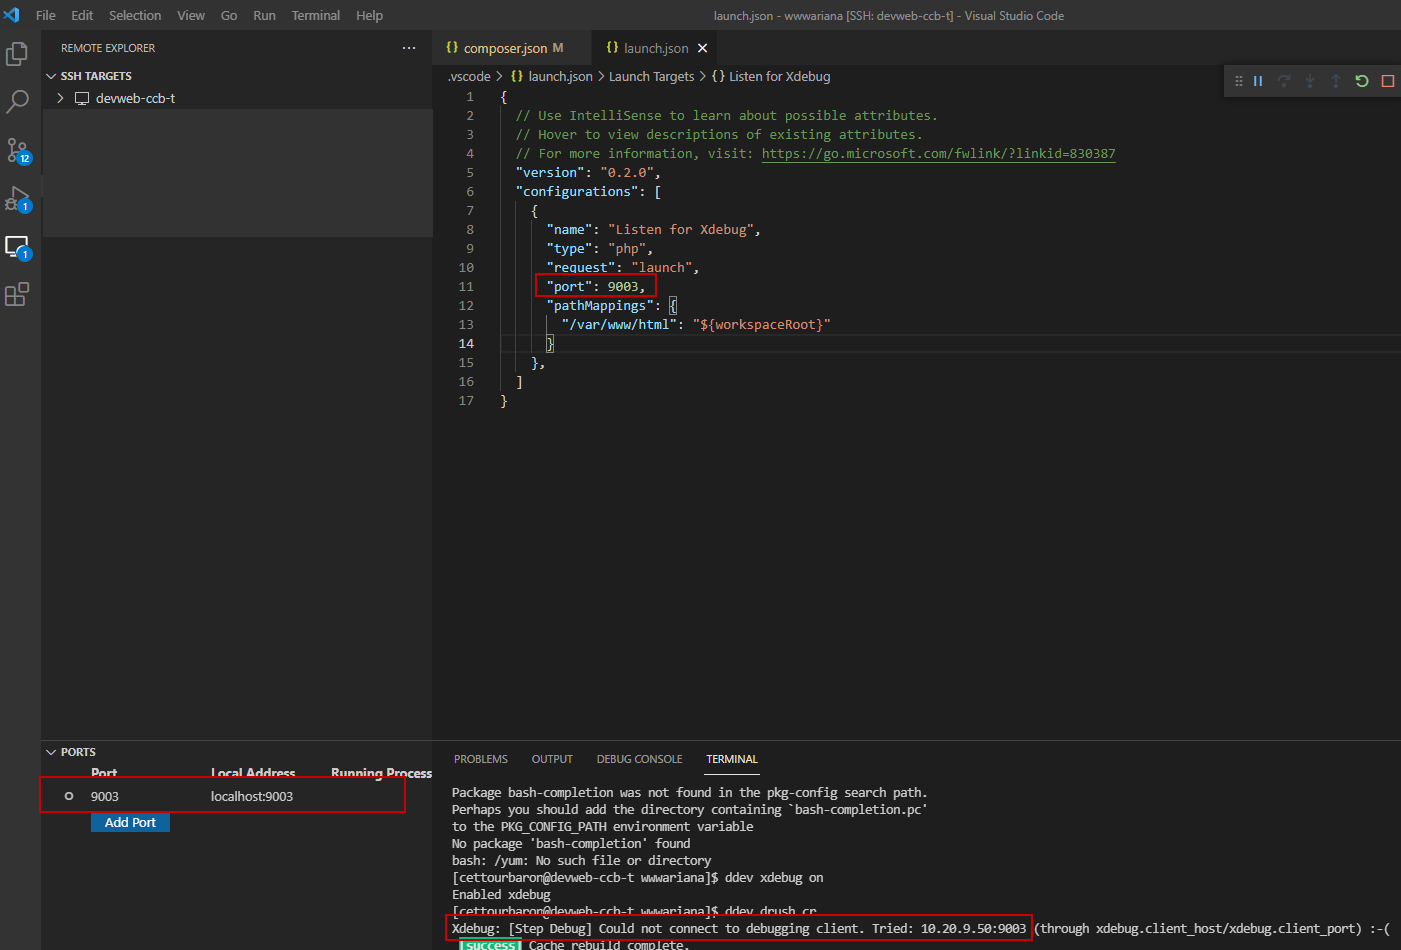This screenshot has height=950, width=1401.
Task: Click the Stop debugging icon
Action: [x=1387, y=81]
